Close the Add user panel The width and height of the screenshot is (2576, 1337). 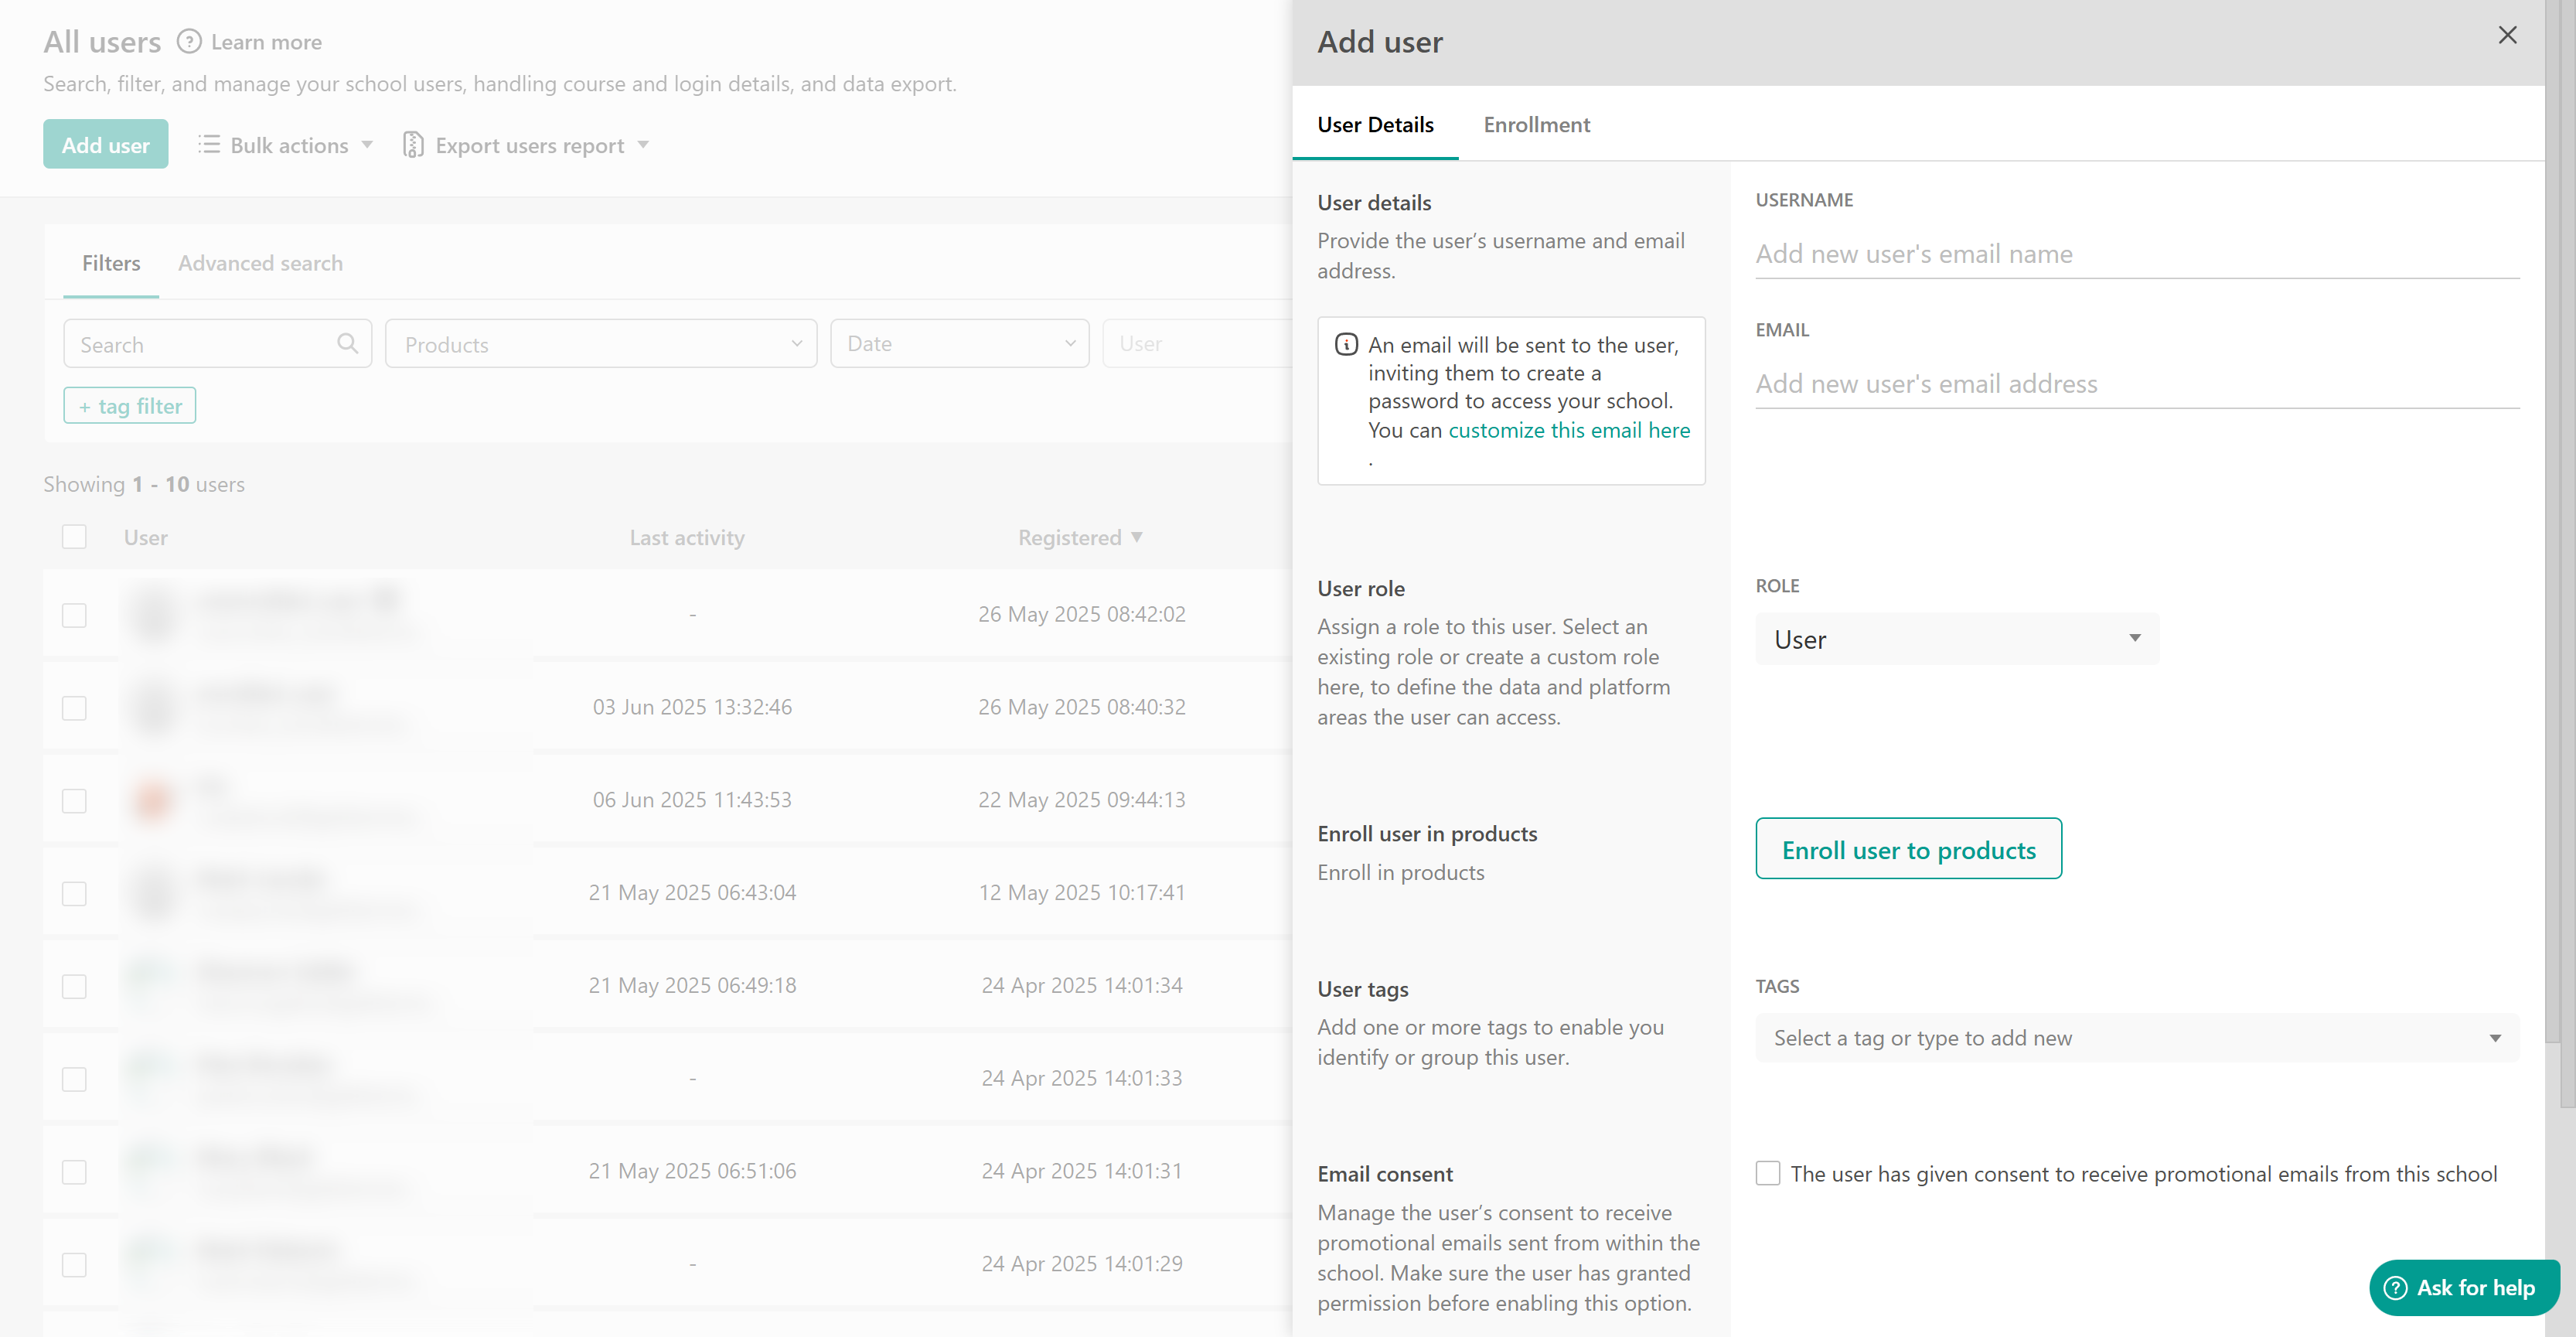point(2507,36)
